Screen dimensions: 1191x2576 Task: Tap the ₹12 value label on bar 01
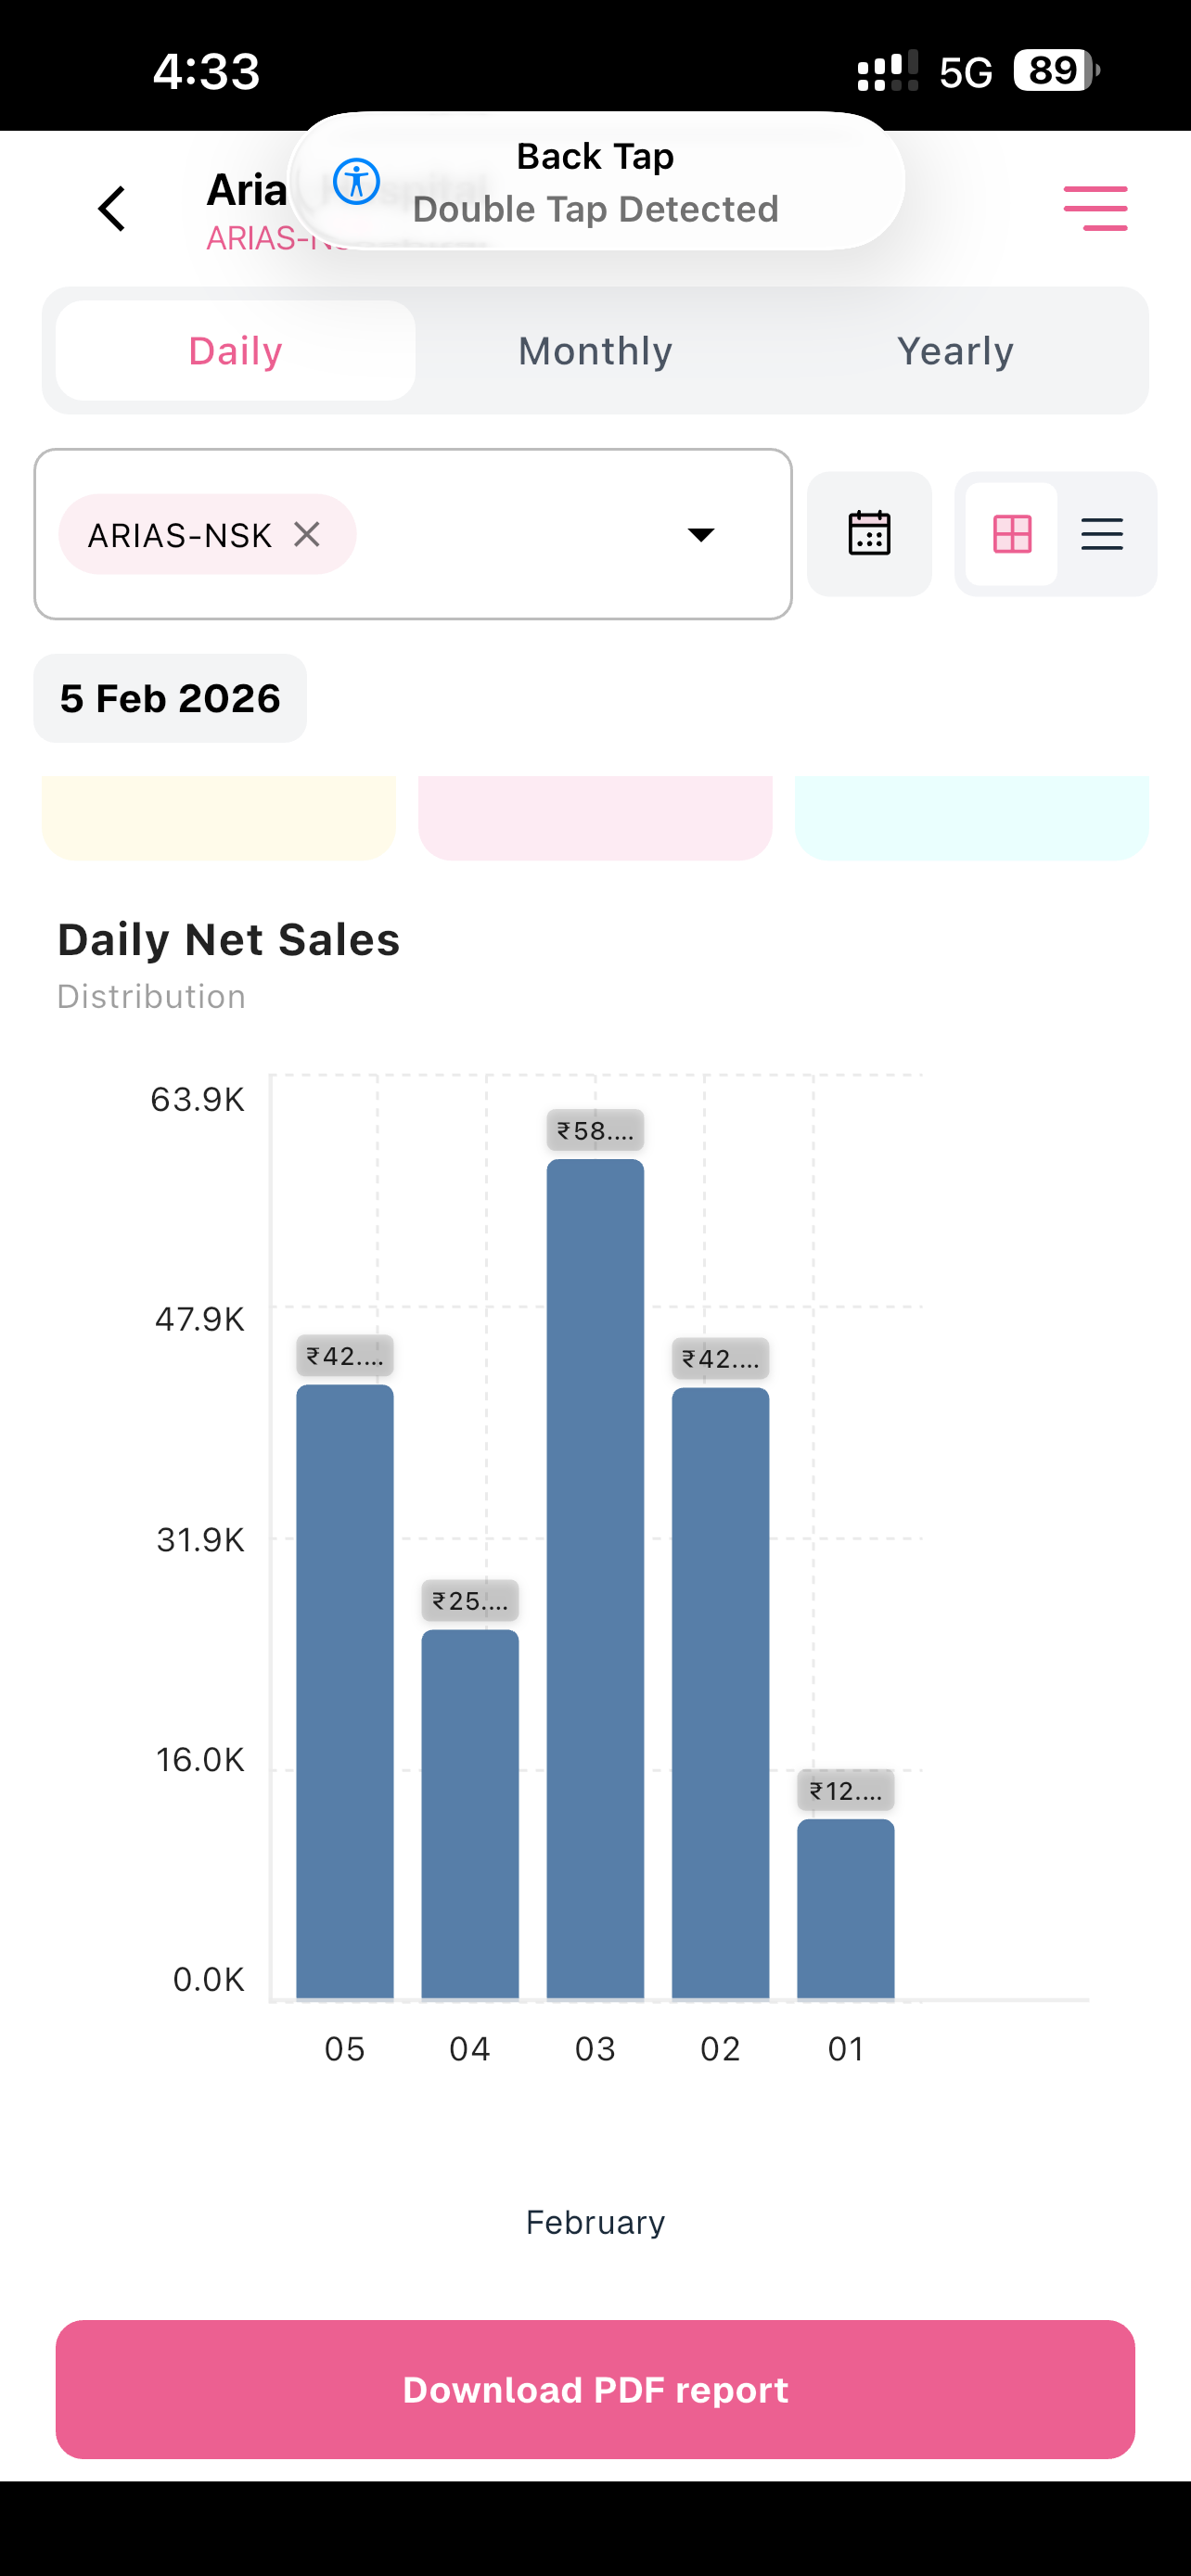[x=846, y=1790]
